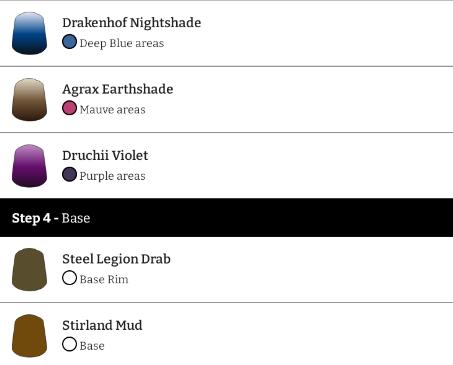Select the blue circle beside Deep Blue areas

click(69, 42)
